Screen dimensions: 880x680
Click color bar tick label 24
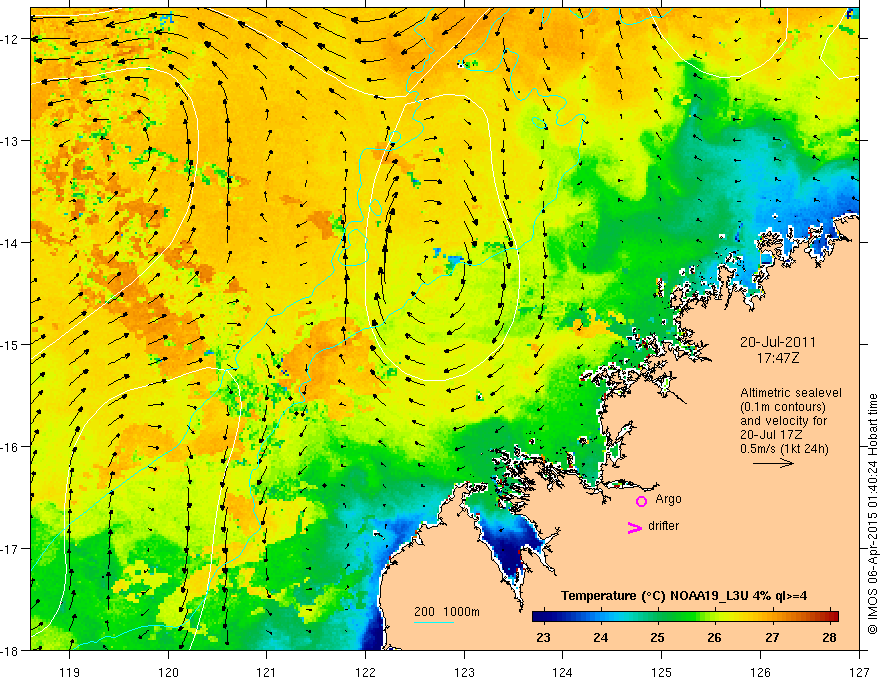pyautogui.click(x=601, y=637)
